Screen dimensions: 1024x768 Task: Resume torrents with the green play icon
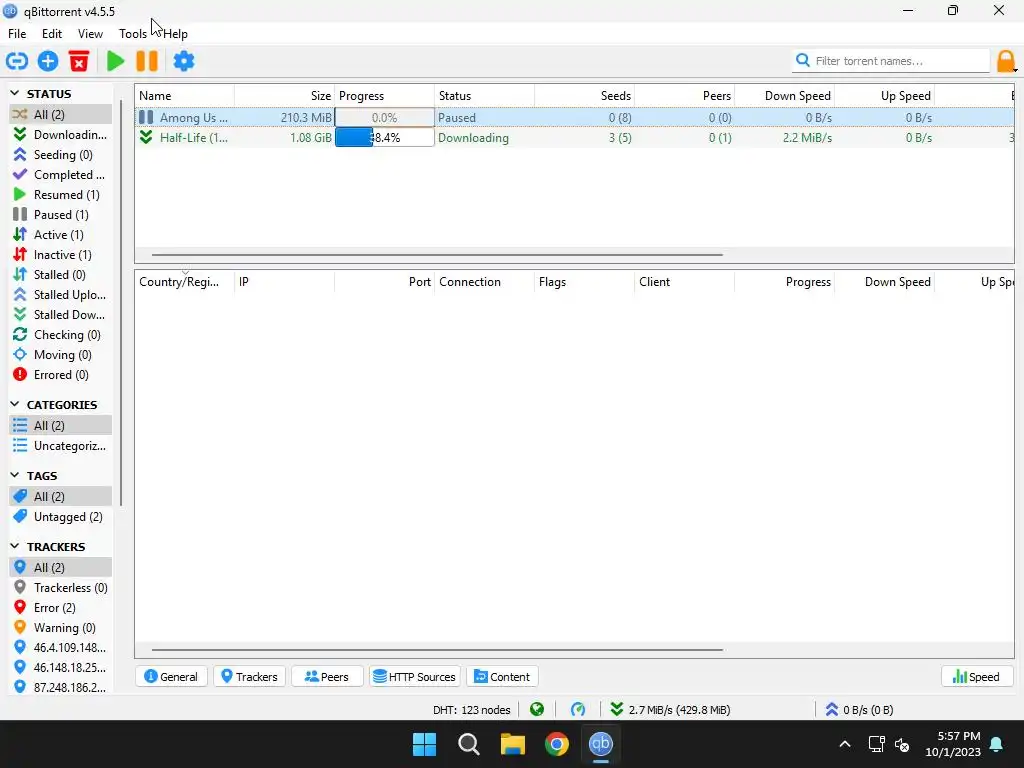tap(116, 61)
